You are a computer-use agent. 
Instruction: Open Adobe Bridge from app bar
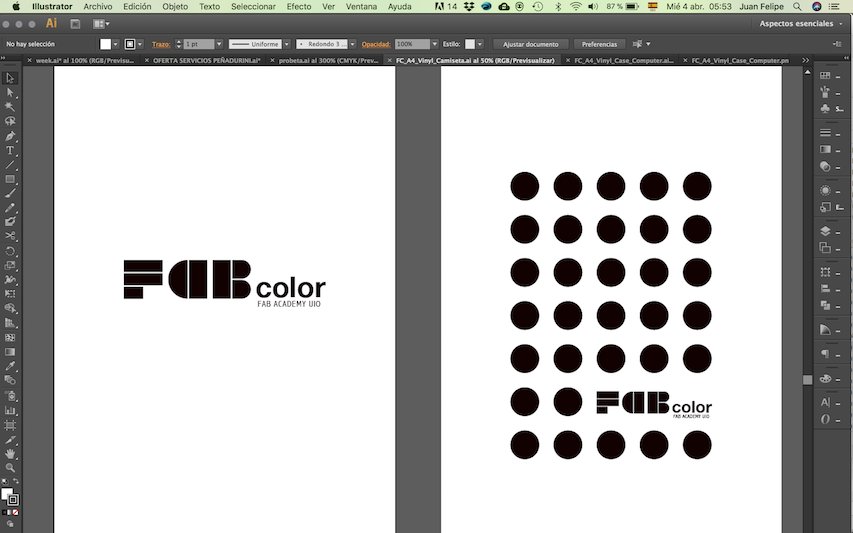(76, 24)
